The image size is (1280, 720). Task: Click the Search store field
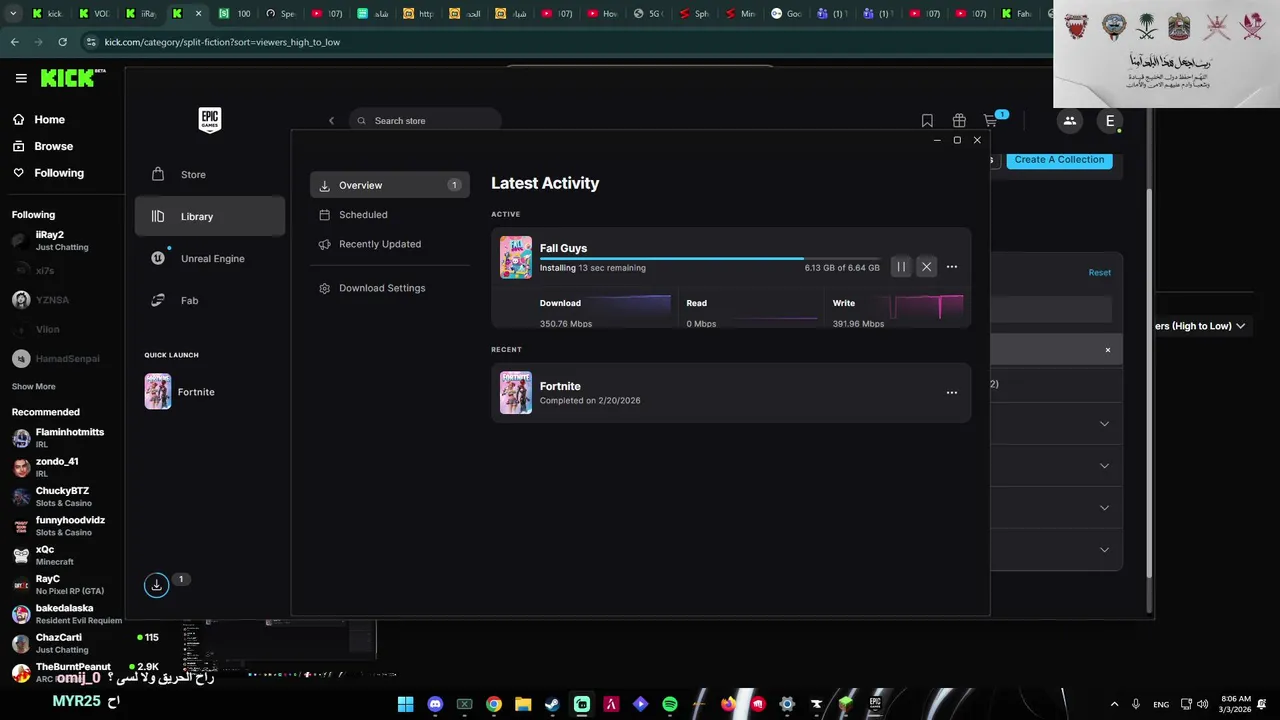[425, 120]
